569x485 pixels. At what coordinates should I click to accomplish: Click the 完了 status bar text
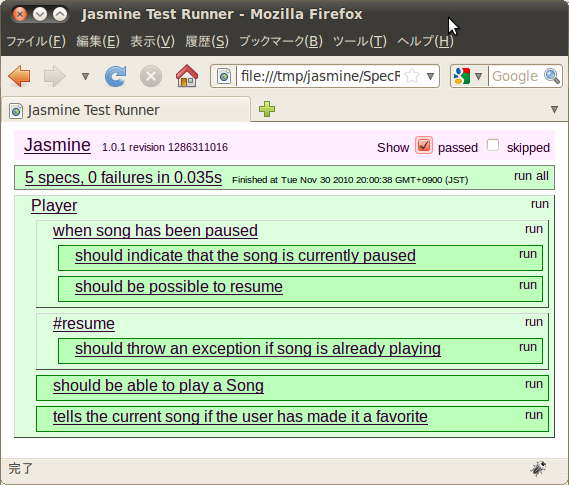pos(21,468)
